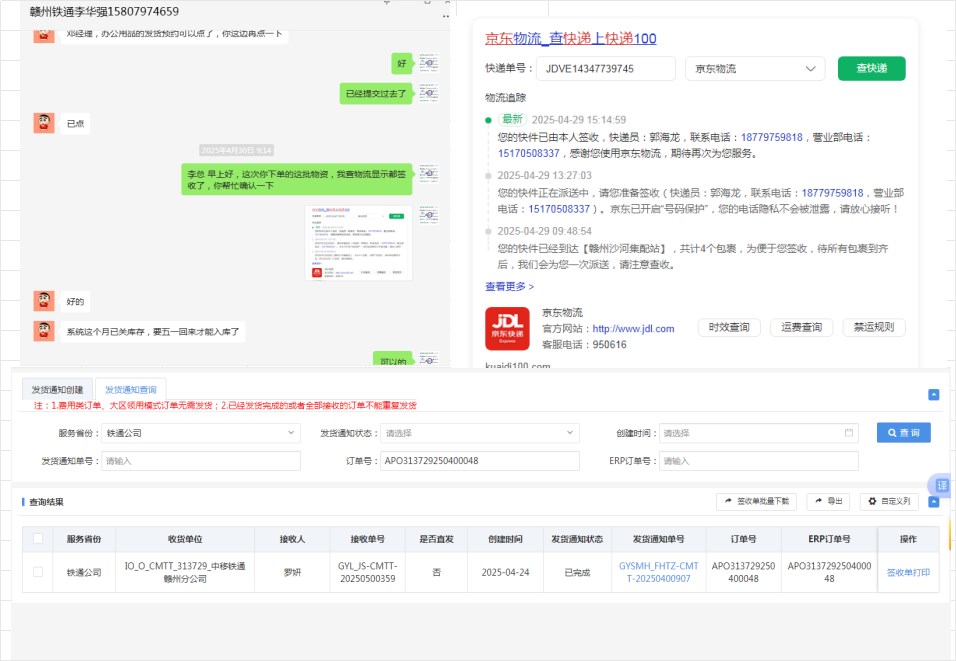Open the 京东物流 carrier dropdown
This screenshot has height=661, width=956.
click(x=755, y=69)
